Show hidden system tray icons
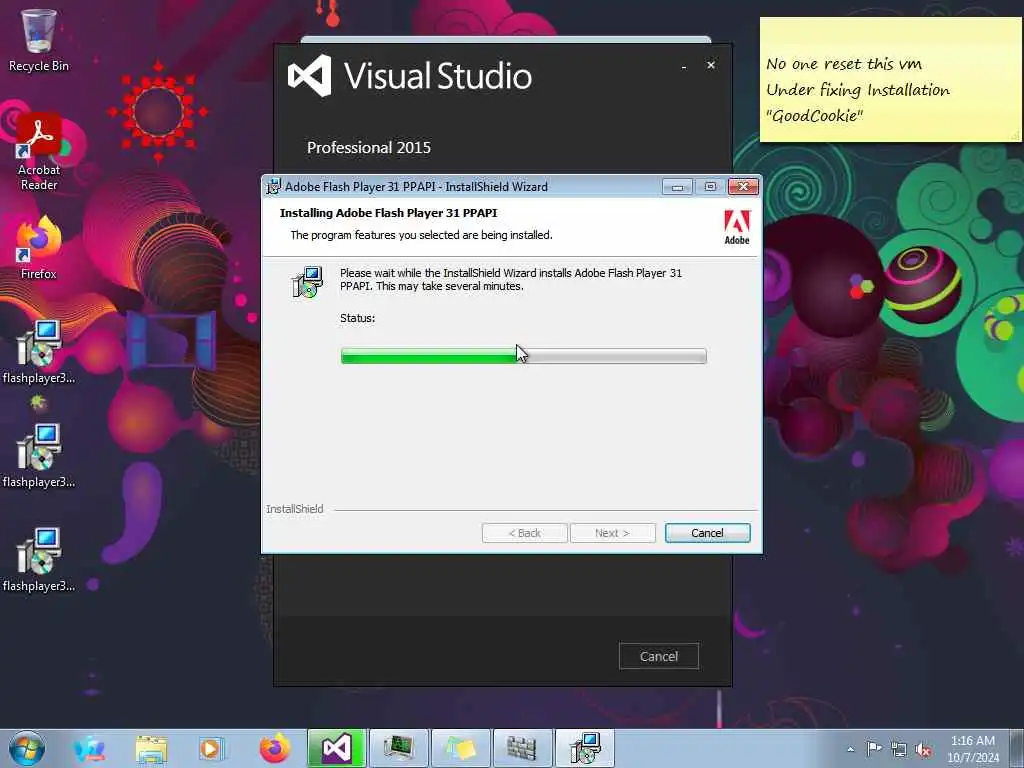Screen dimensions: 1024x768 850,749
